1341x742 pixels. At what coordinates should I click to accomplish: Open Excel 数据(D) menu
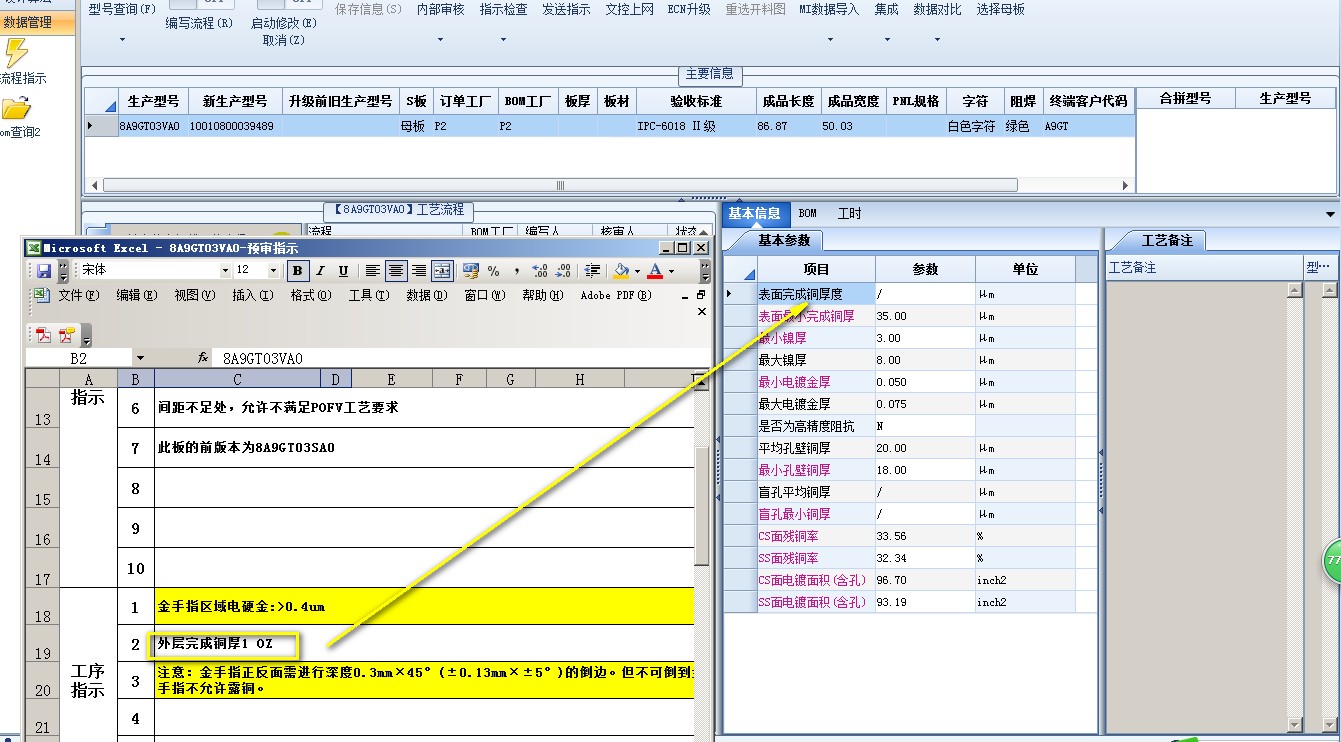click(x=426, y=295)
